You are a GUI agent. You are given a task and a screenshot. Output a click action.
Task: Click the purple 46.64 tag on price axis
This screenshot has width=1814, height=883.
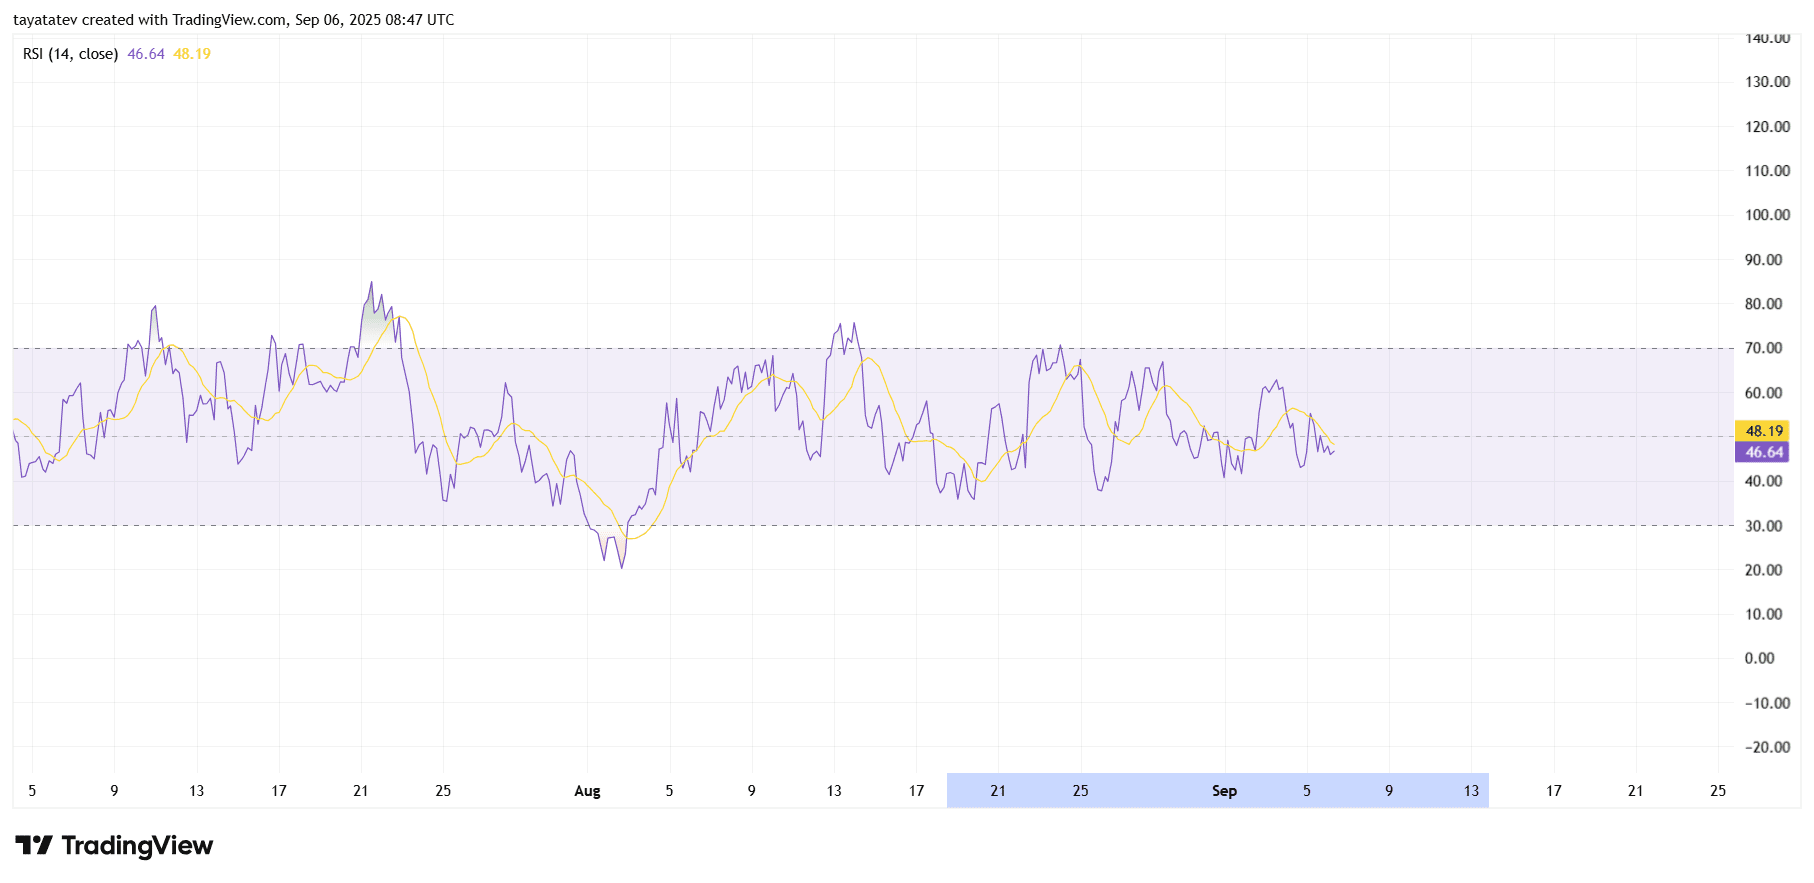click(1763, 453)
